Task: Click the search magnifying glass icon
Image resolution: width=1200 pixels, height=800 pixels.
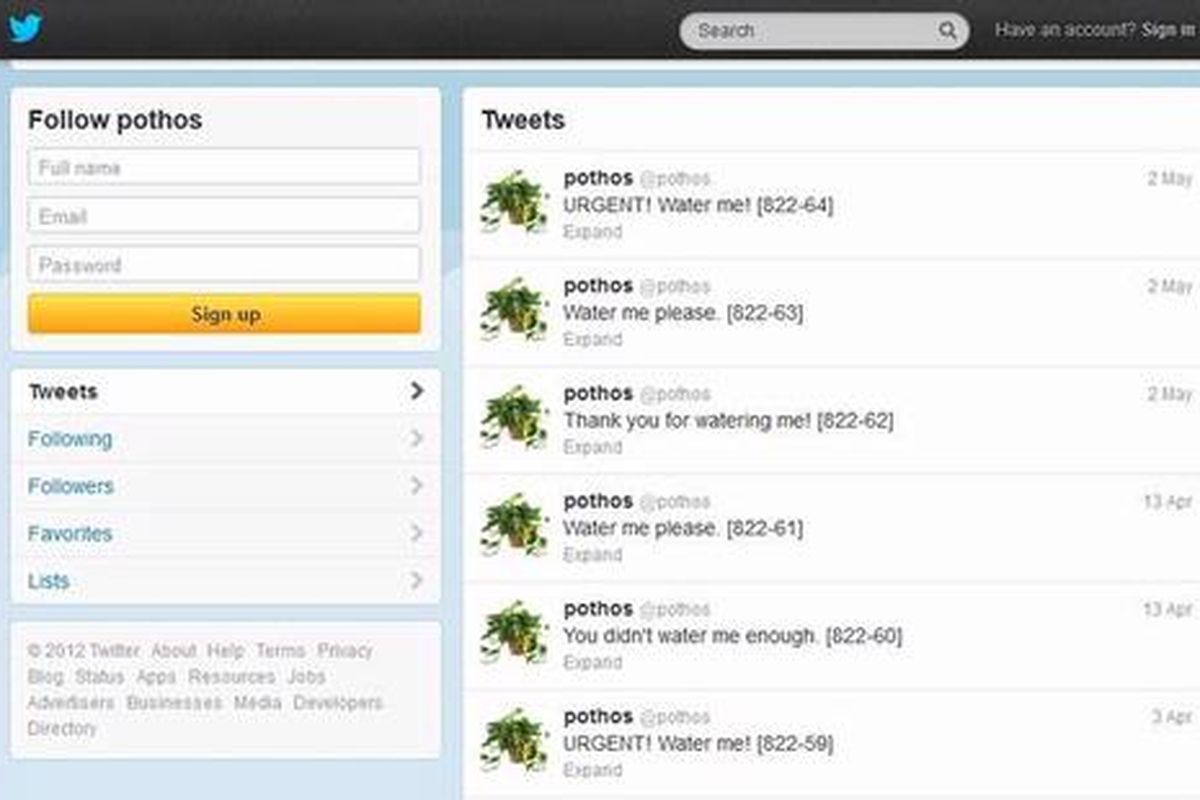Action: pos(947,31)
